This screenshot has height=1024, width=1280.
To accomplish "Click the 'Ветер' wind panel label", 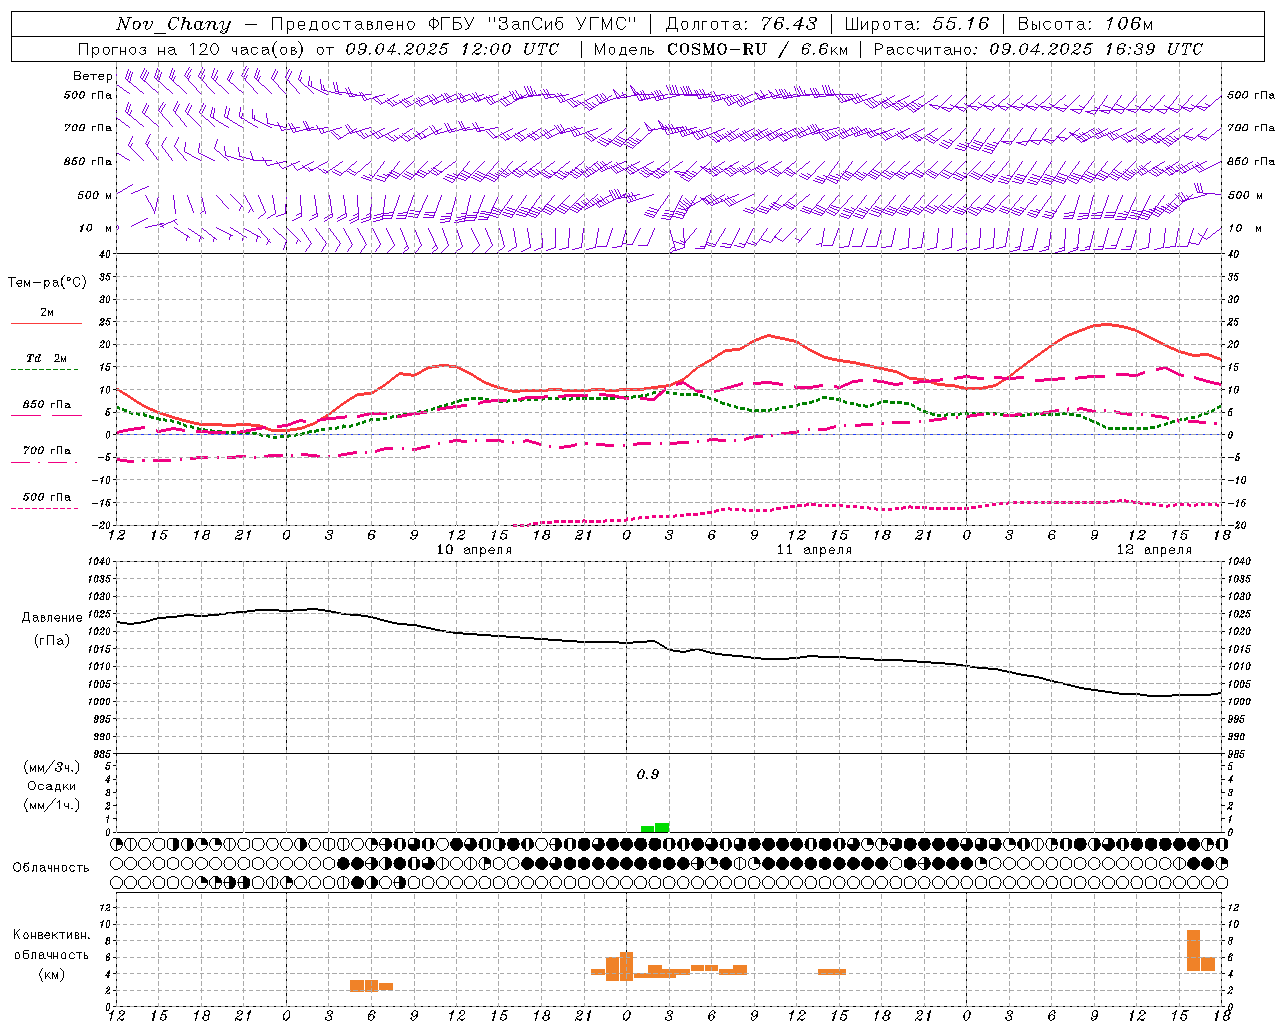I will (93, 76).
